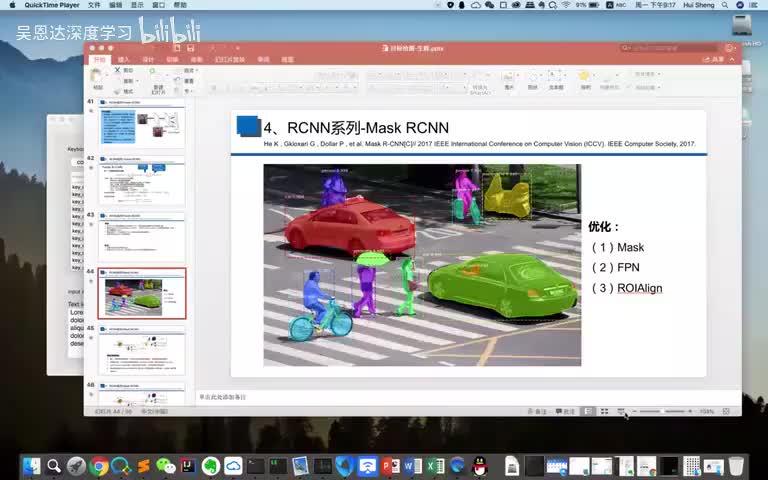Open the Shape Outline dropdown
Viewport: 768px width, 480px height.
(648, 87)
